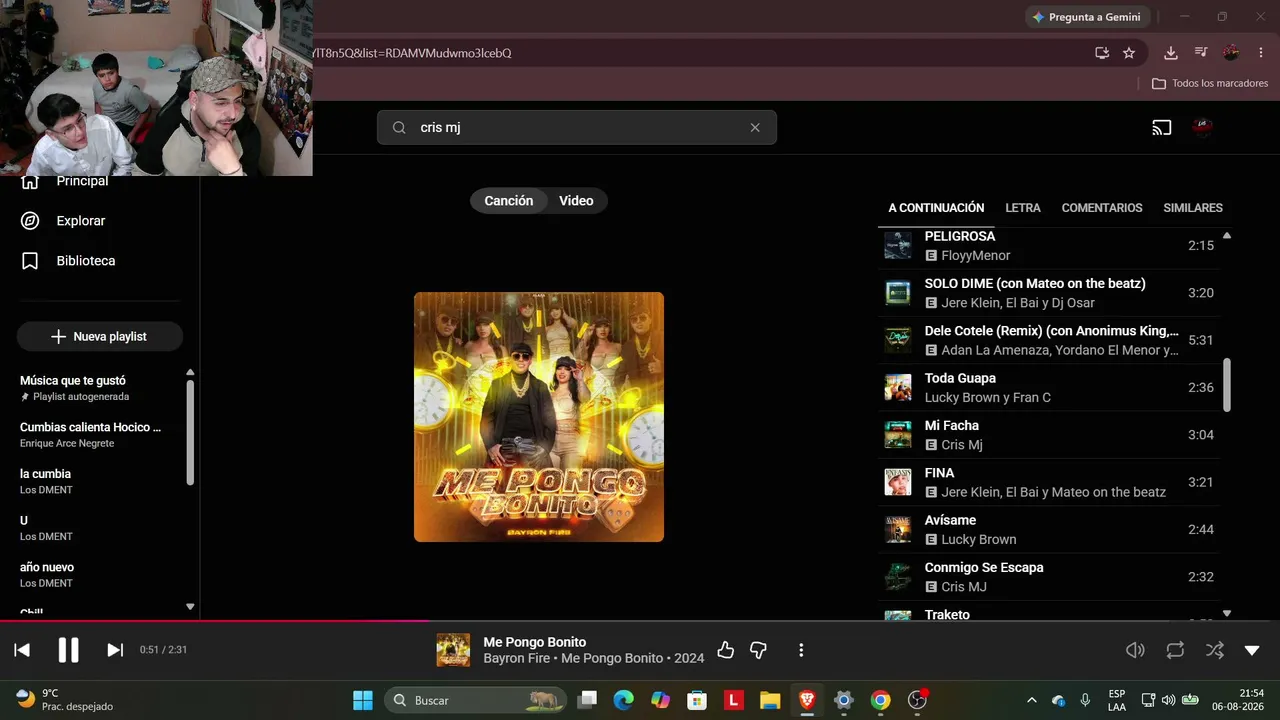Viewport: 1280px width, 720px height.
Task: Open Biblioteca in the sidebar
Action: pyautogui.click(x=68, y=261)
